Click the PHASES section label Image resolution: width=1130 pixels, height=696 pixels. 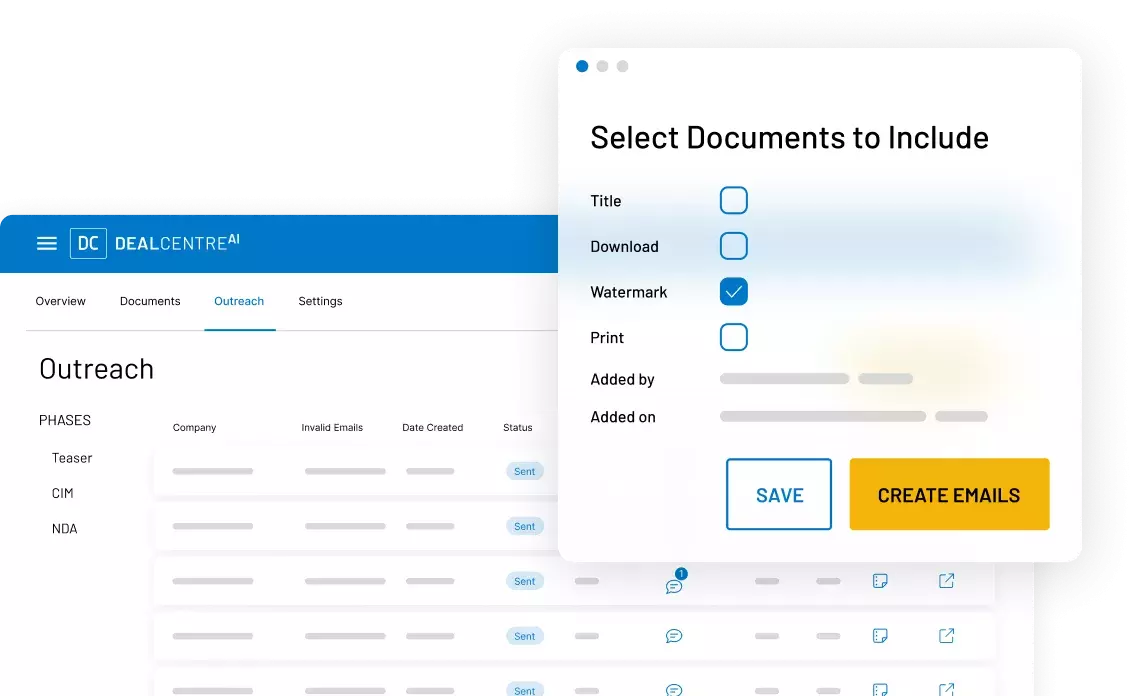click(65, 420)
